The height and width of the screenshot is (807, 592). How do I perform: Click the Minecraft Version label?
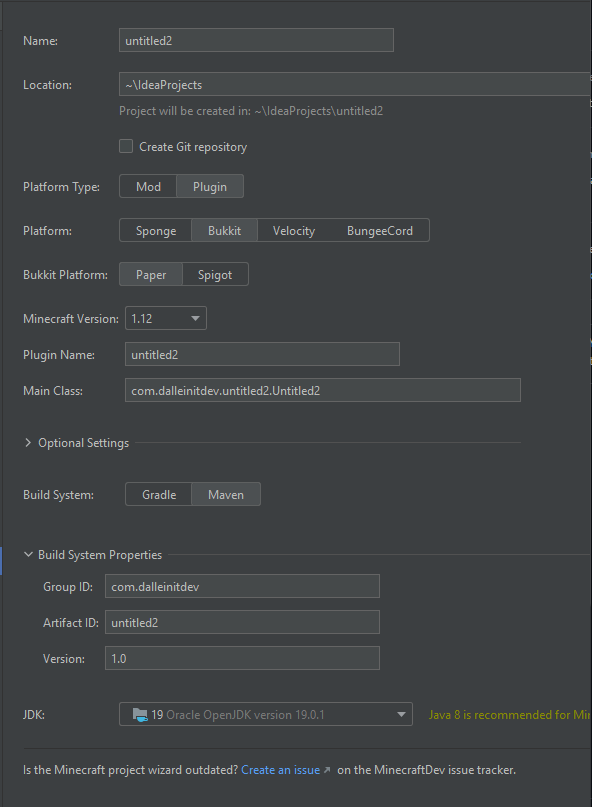[x=71, y=319]
